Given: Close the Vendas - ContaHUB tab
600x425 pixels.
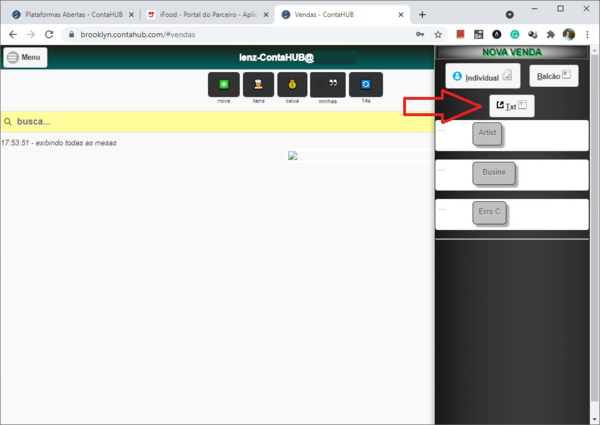Looking at the screenshot, I should [401, 15].
